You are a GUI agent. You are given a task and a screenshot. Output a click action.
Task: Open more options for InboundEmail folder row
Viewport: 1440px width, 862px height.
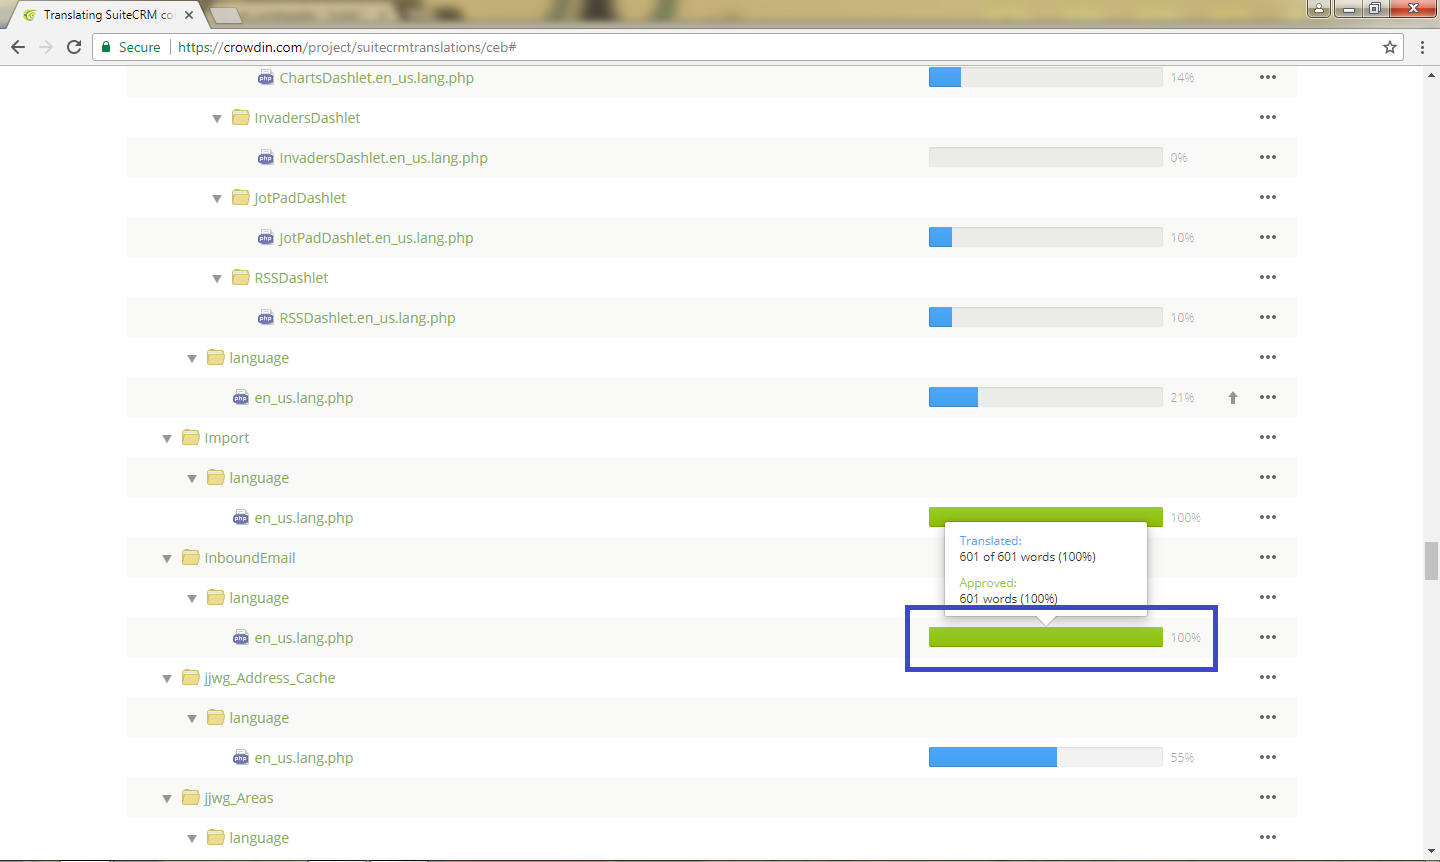1268,557
